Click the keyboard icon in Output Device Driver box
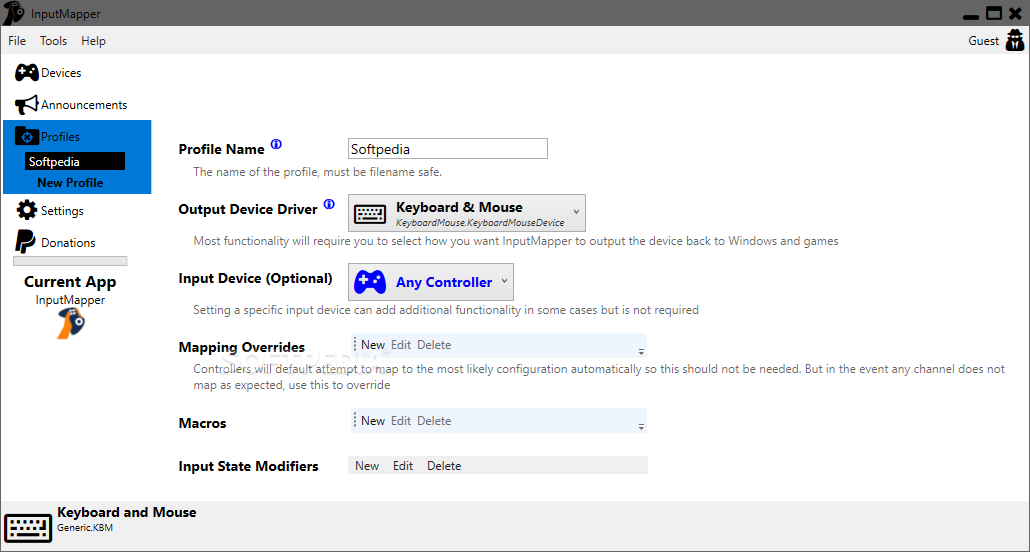This screenshot has width=1030, height=552. click(370, 214)
